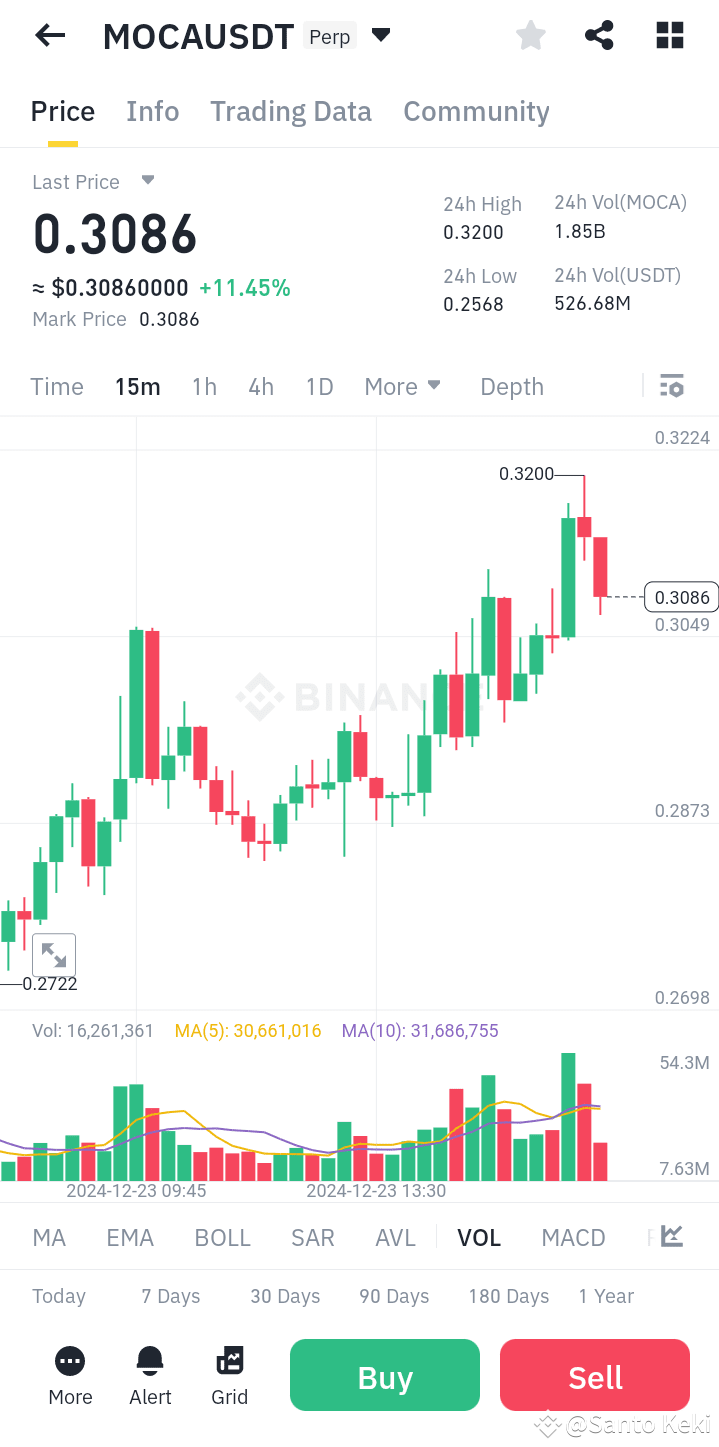Open the More actions menu at bottom
719x1447 pixels.
[69, 1375]
